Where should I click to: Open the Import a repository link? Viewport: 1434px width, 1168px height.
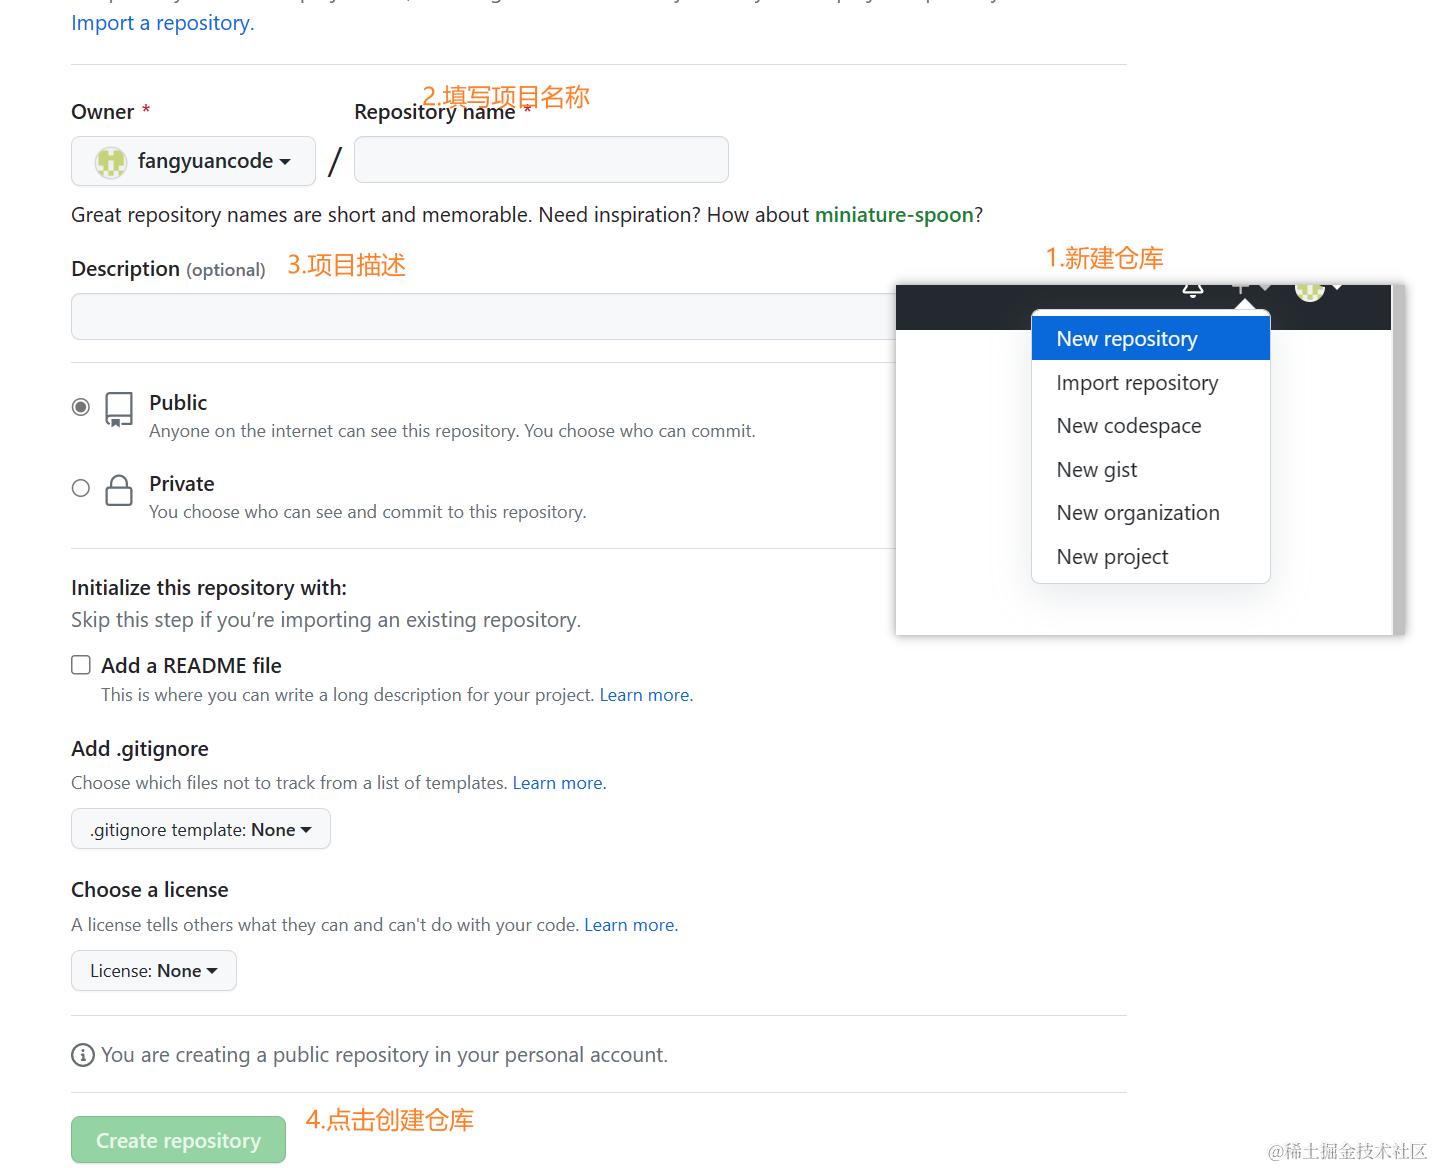pyautogui.click(x=163, y=23)
